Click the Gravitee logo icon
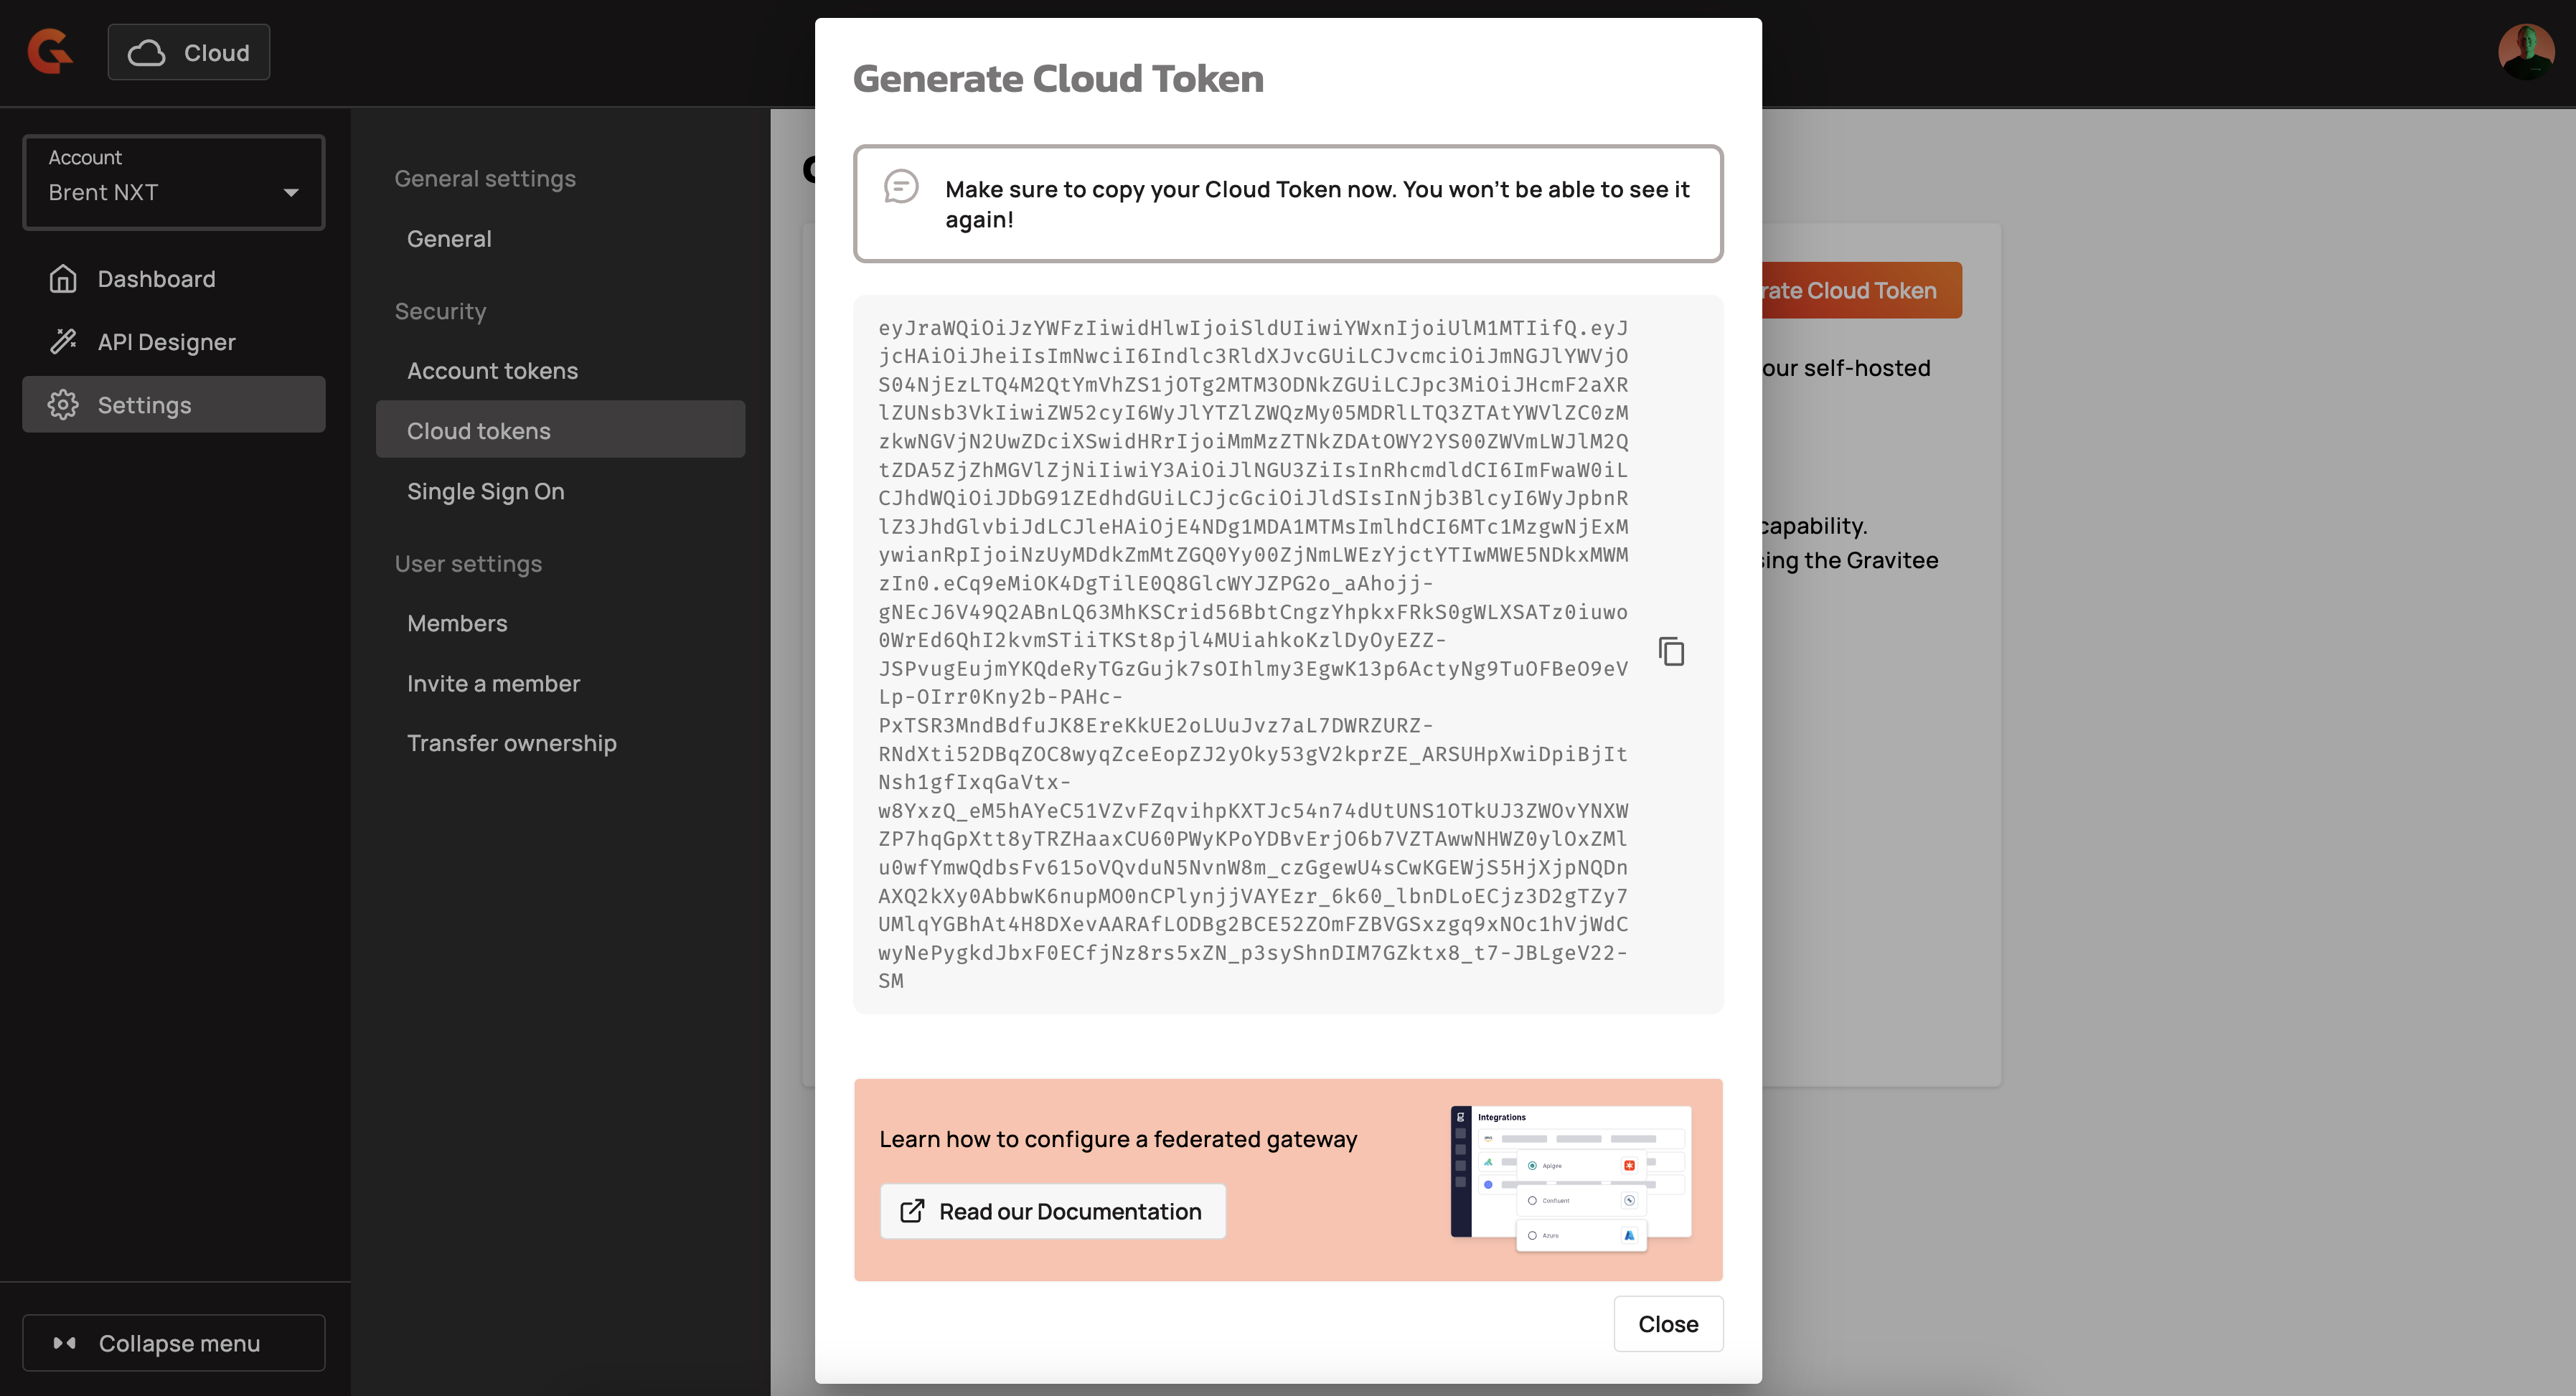Image resolution: width=2576 pixels, height=1396 pixels. tap(50, 51)
